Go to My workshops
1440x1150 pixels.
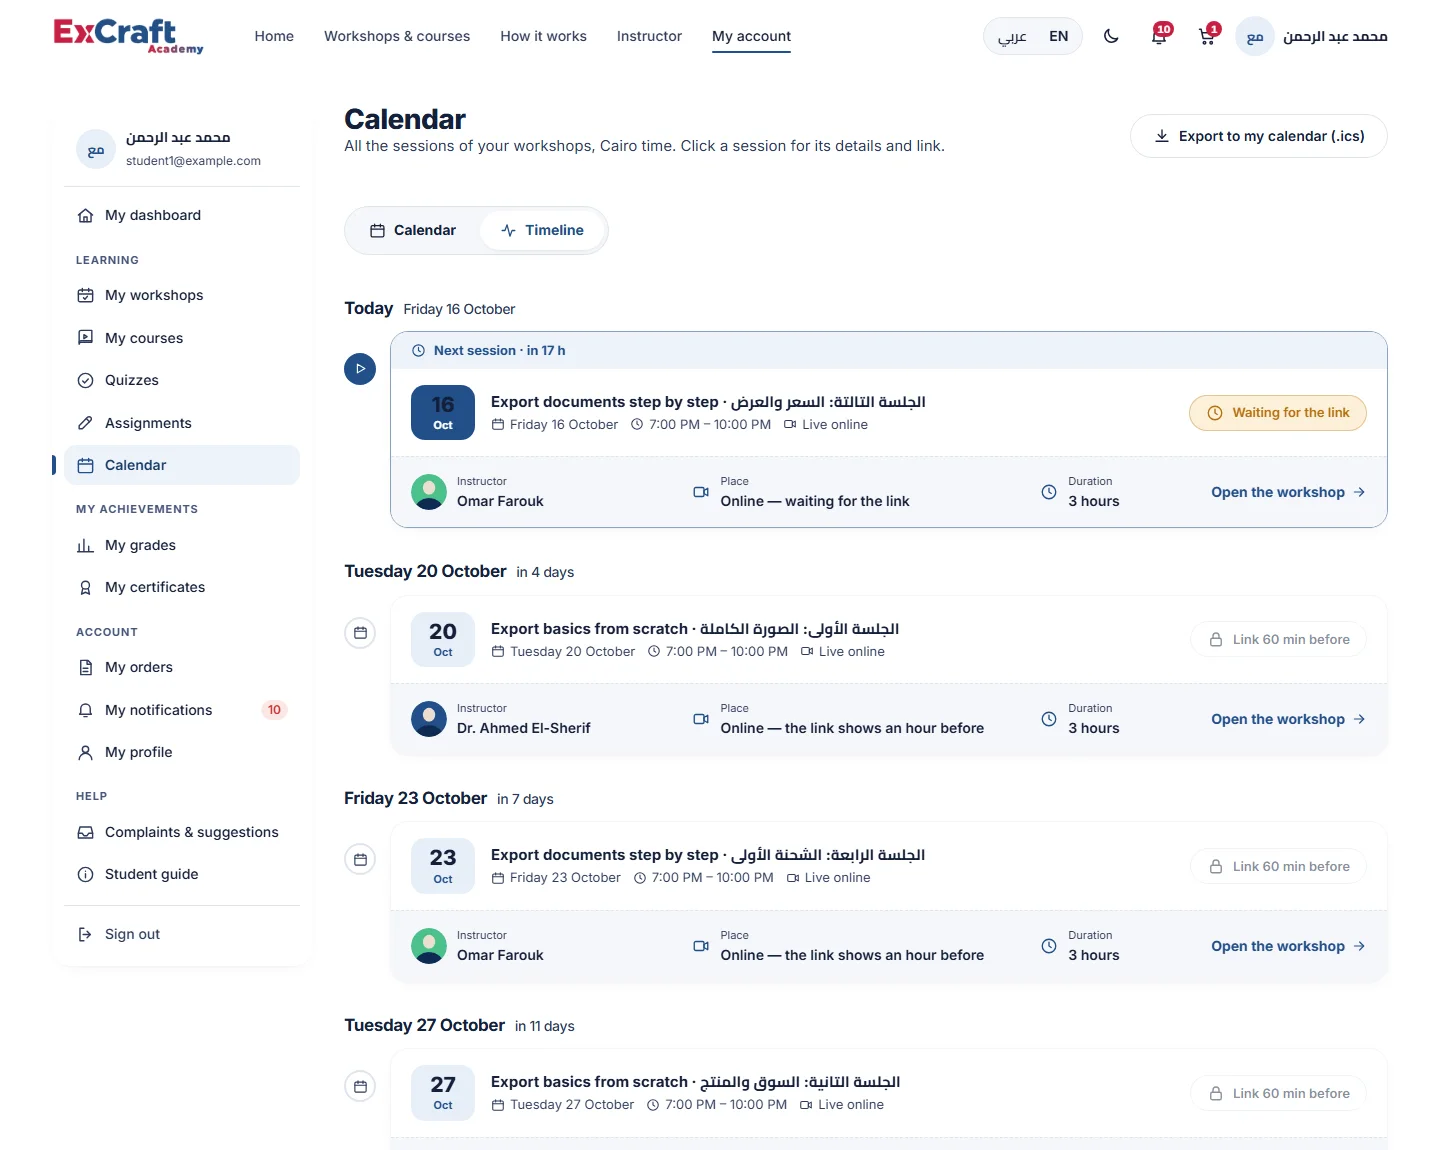point(182,295)
